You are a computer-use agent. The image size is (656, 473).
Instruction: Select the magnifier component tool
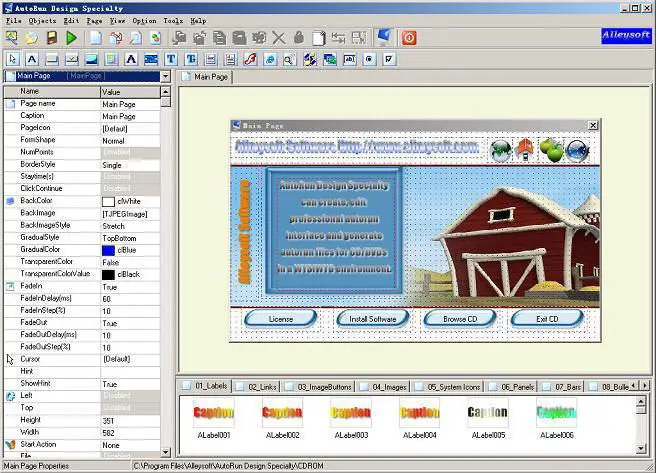coord(289,59)
